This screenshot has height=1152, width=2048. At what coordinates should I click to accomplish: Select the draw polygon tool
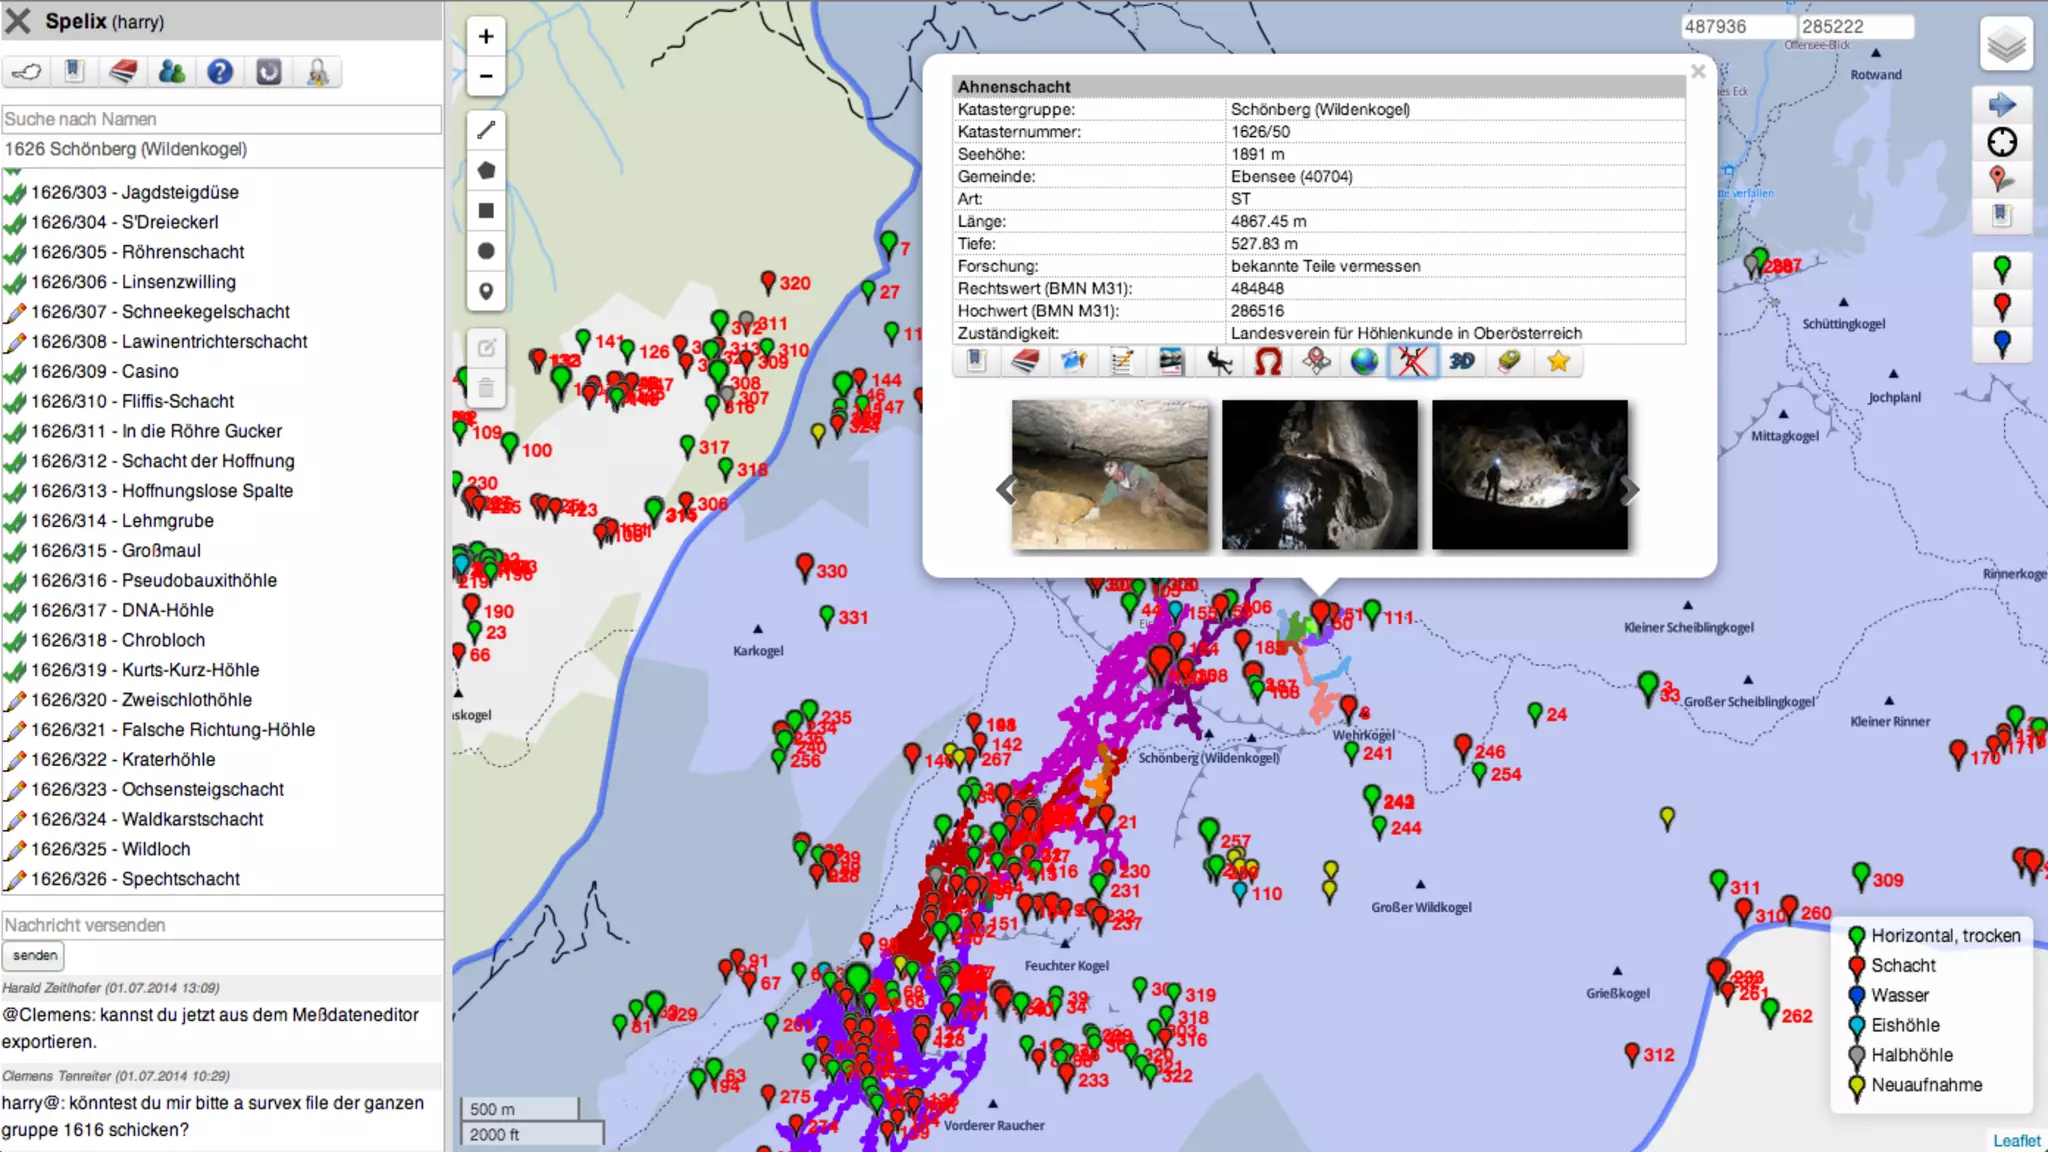tap(486, 170)
